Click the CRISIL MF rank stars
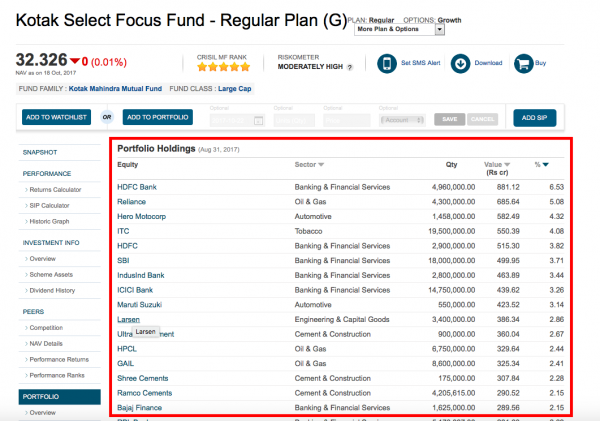Viewport: 600px width, 421px height. [223, 67]
